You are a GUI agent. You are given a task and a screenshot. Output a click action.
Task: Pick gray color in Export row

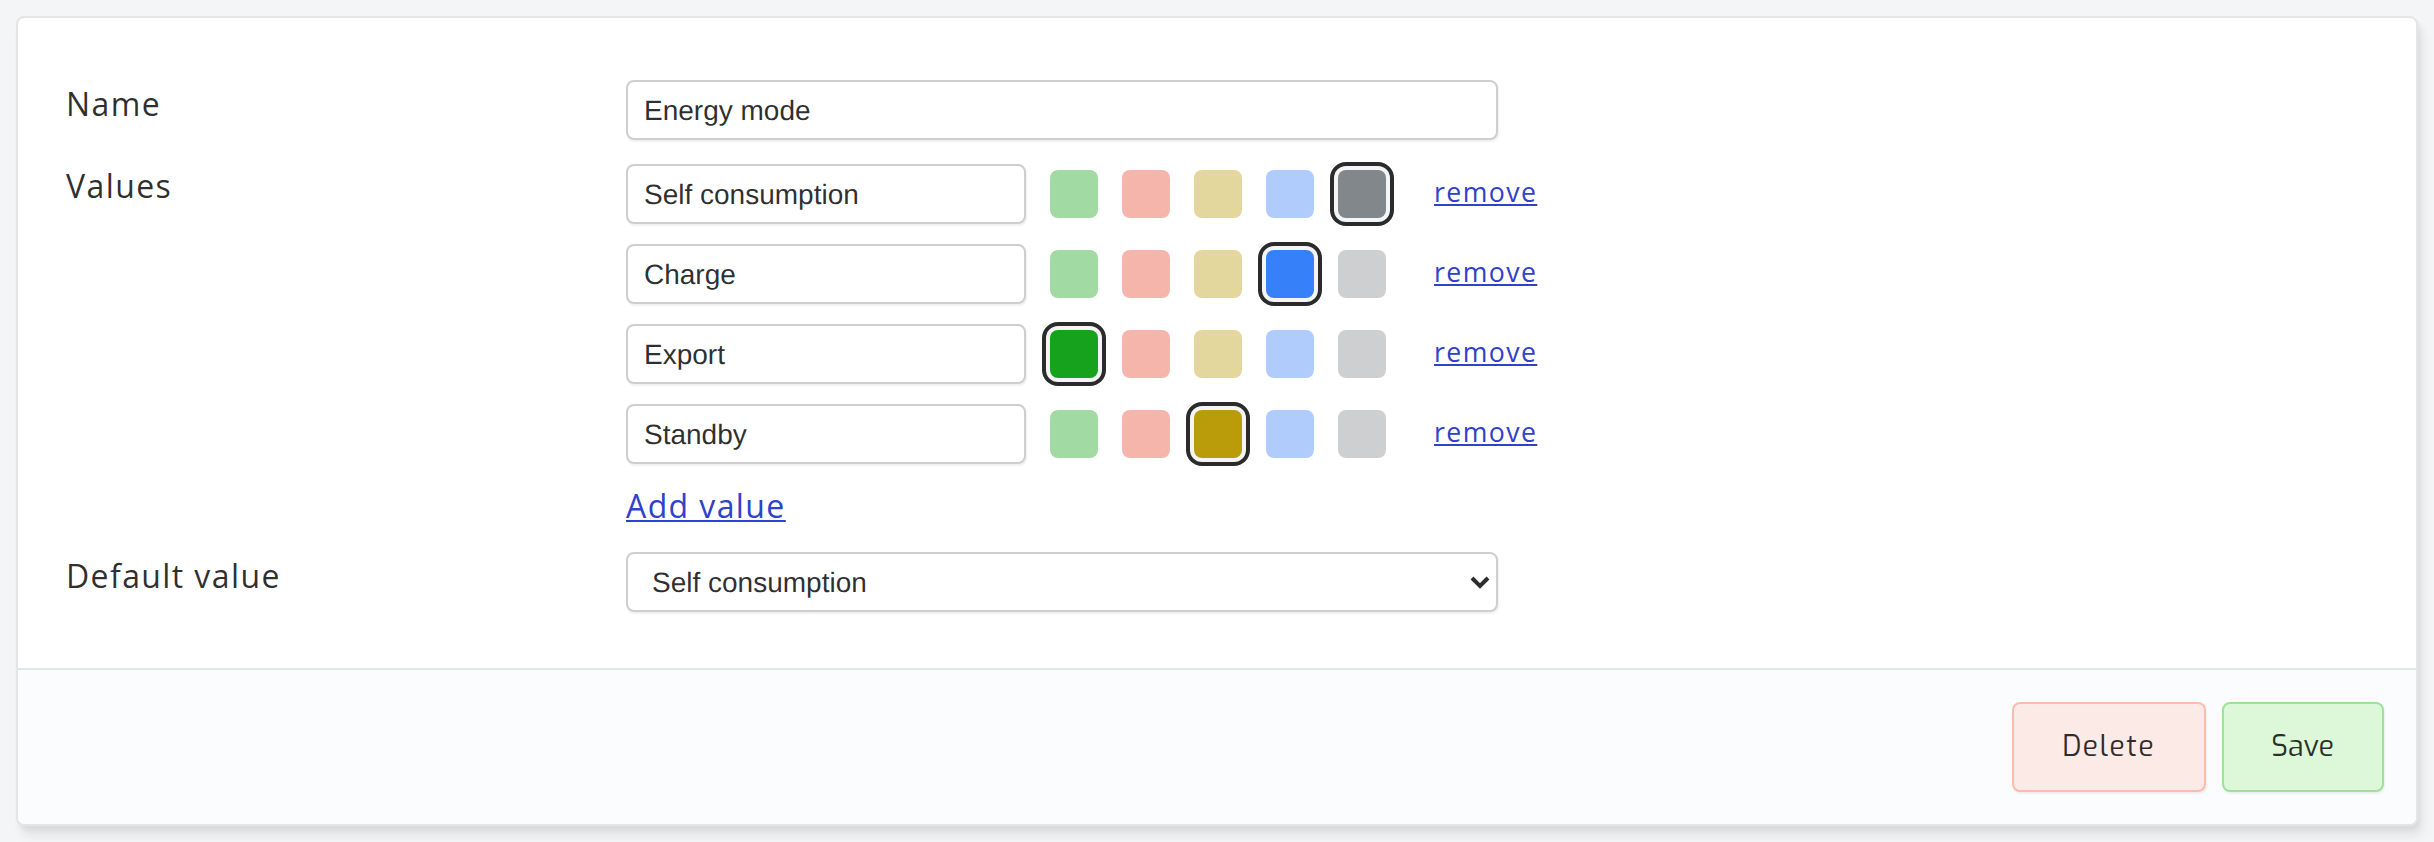[1362, 354]
